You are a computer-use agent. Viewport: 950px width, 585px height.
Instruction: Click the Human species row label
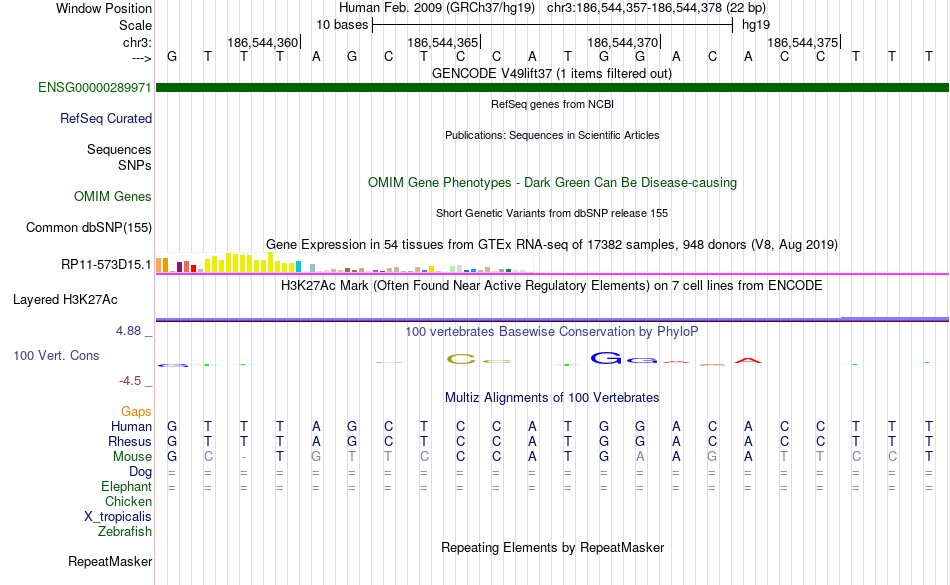[131, 426]
